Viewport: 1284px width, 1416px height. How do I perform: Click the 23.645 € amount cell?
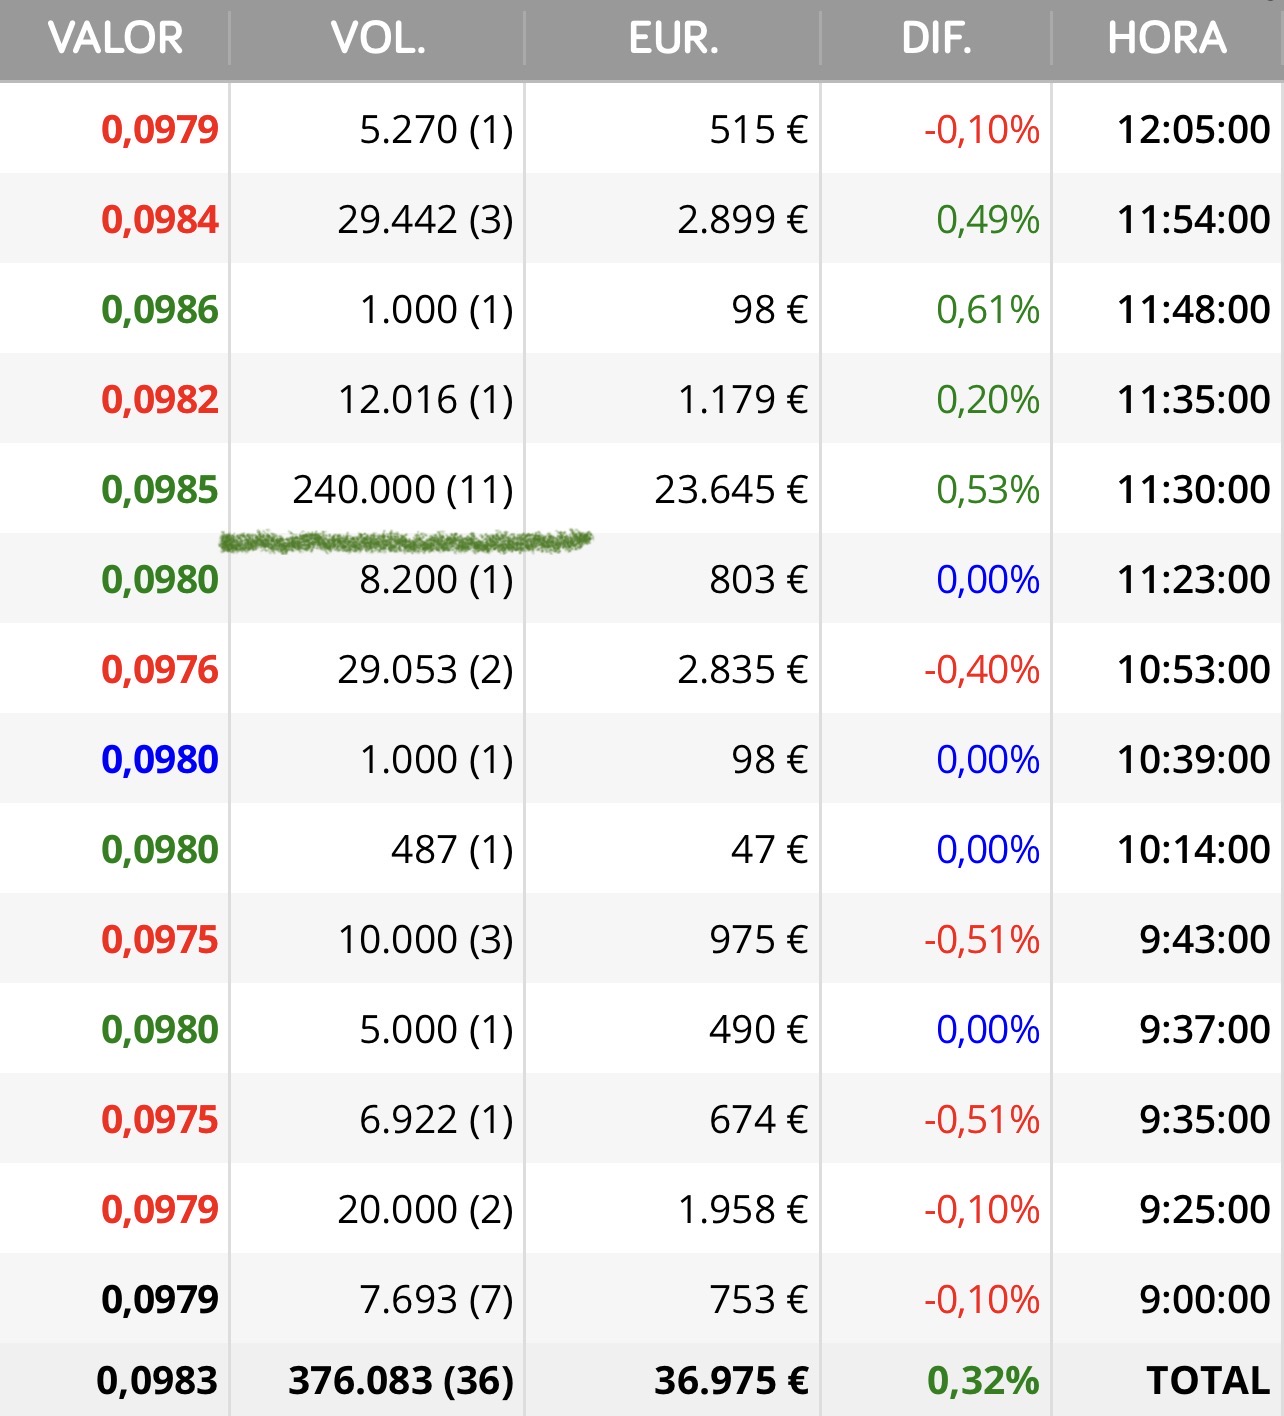click(731, 490)
